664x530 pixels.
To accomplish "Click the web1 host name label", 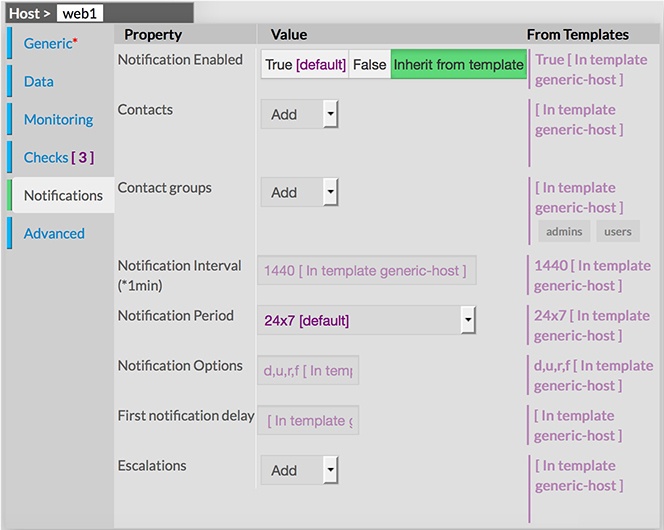I will [79, 14].
